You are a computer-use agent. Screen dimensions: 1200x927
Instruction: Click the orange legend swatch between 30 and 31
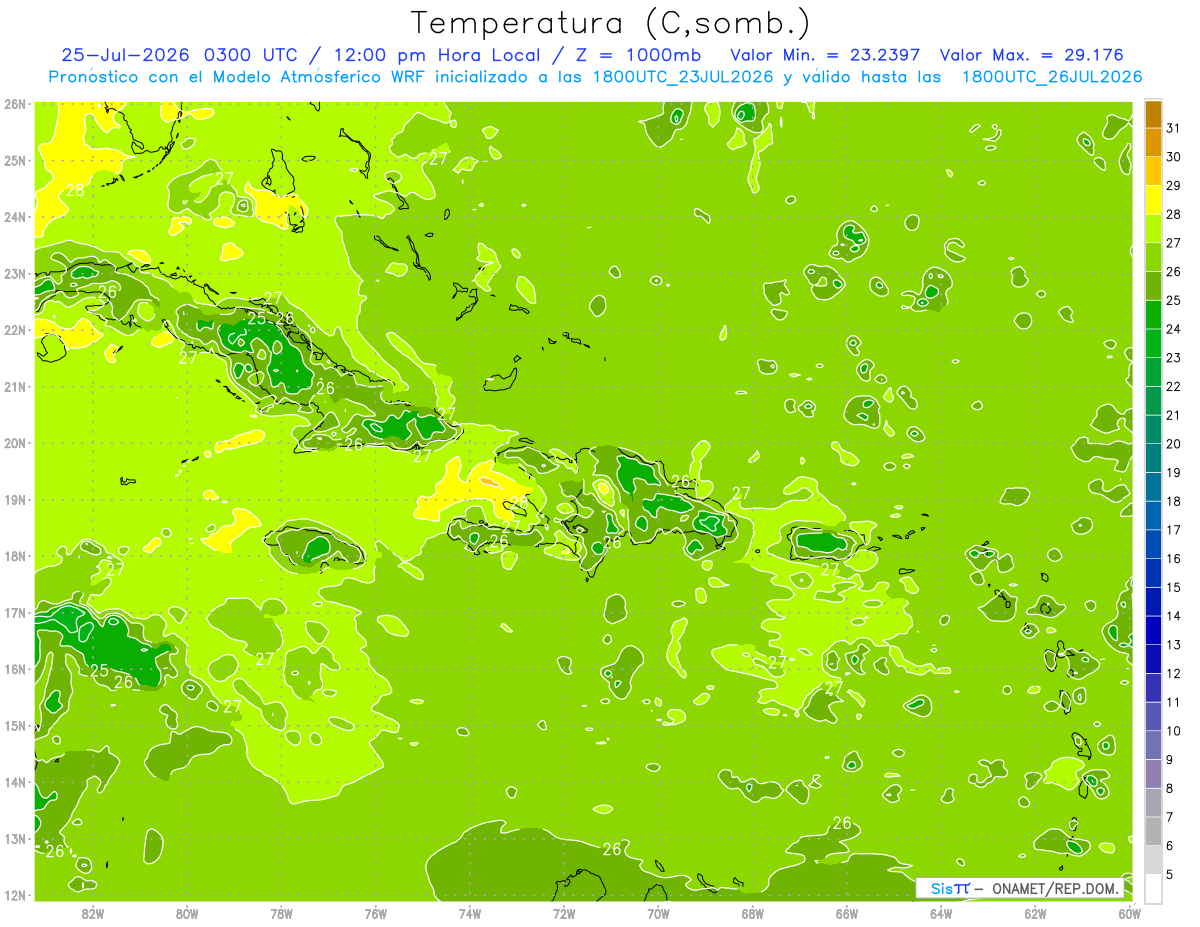1153,143
